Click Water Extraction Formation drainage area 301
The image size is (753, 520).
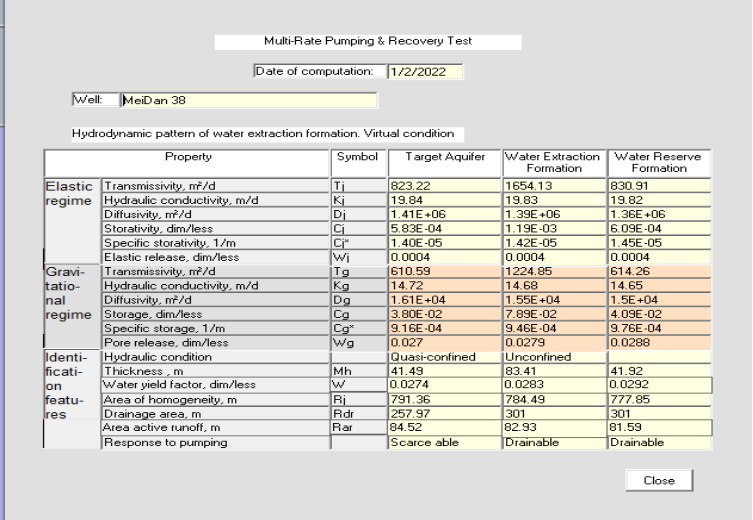554,413
